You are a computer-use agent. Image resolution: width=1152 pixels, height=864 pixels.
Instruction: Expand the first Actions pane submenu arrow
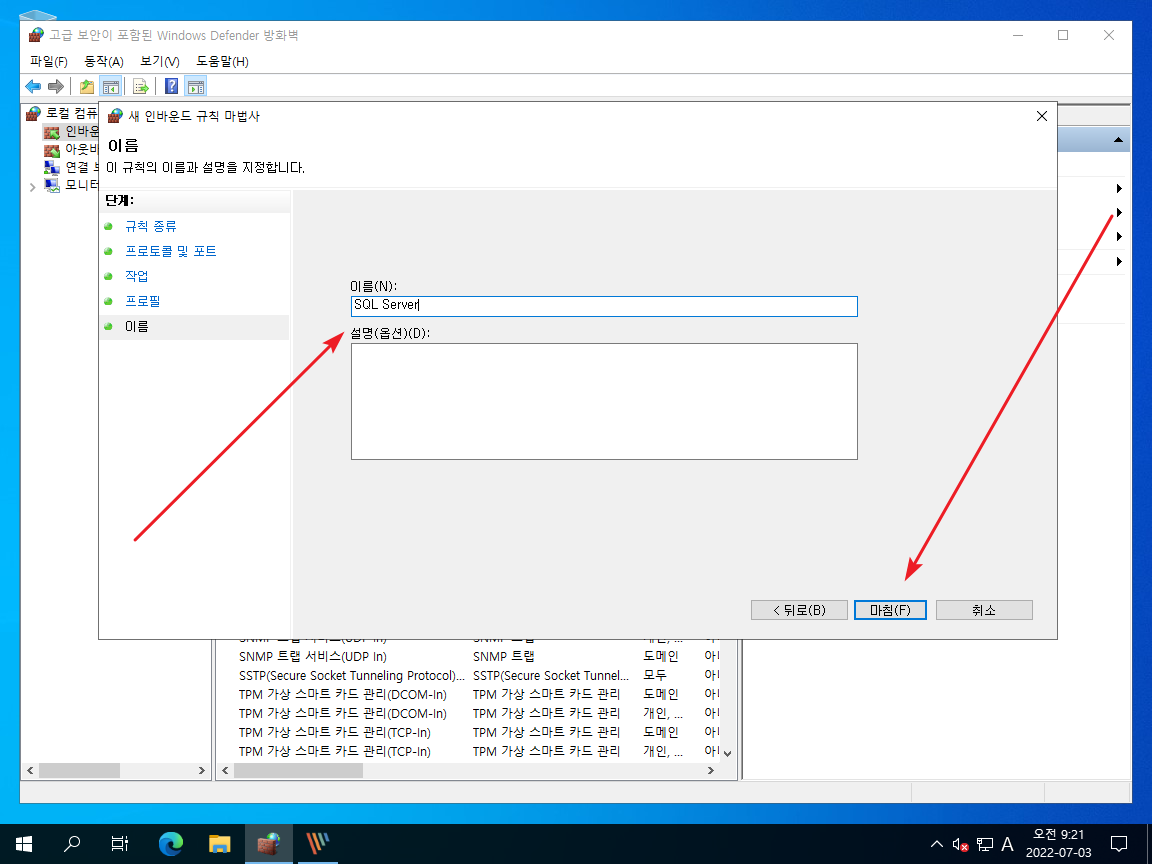[1119, 189]
